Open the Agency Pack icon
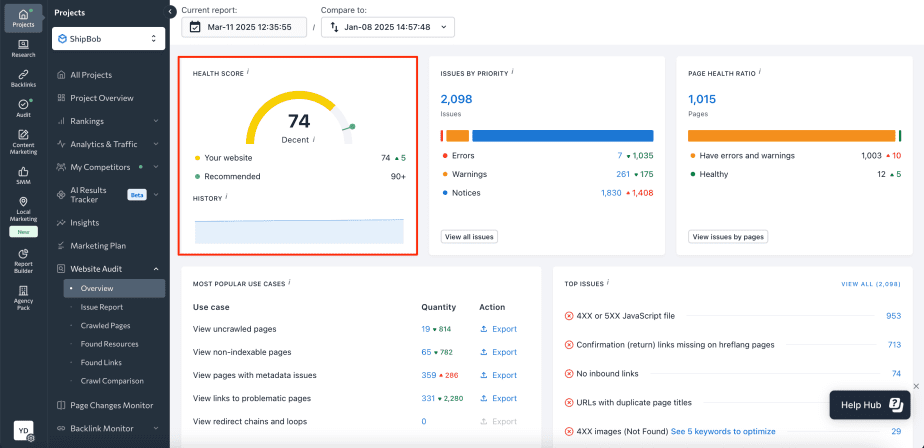This screenshot has height=448, width=924. coord(23,297)
